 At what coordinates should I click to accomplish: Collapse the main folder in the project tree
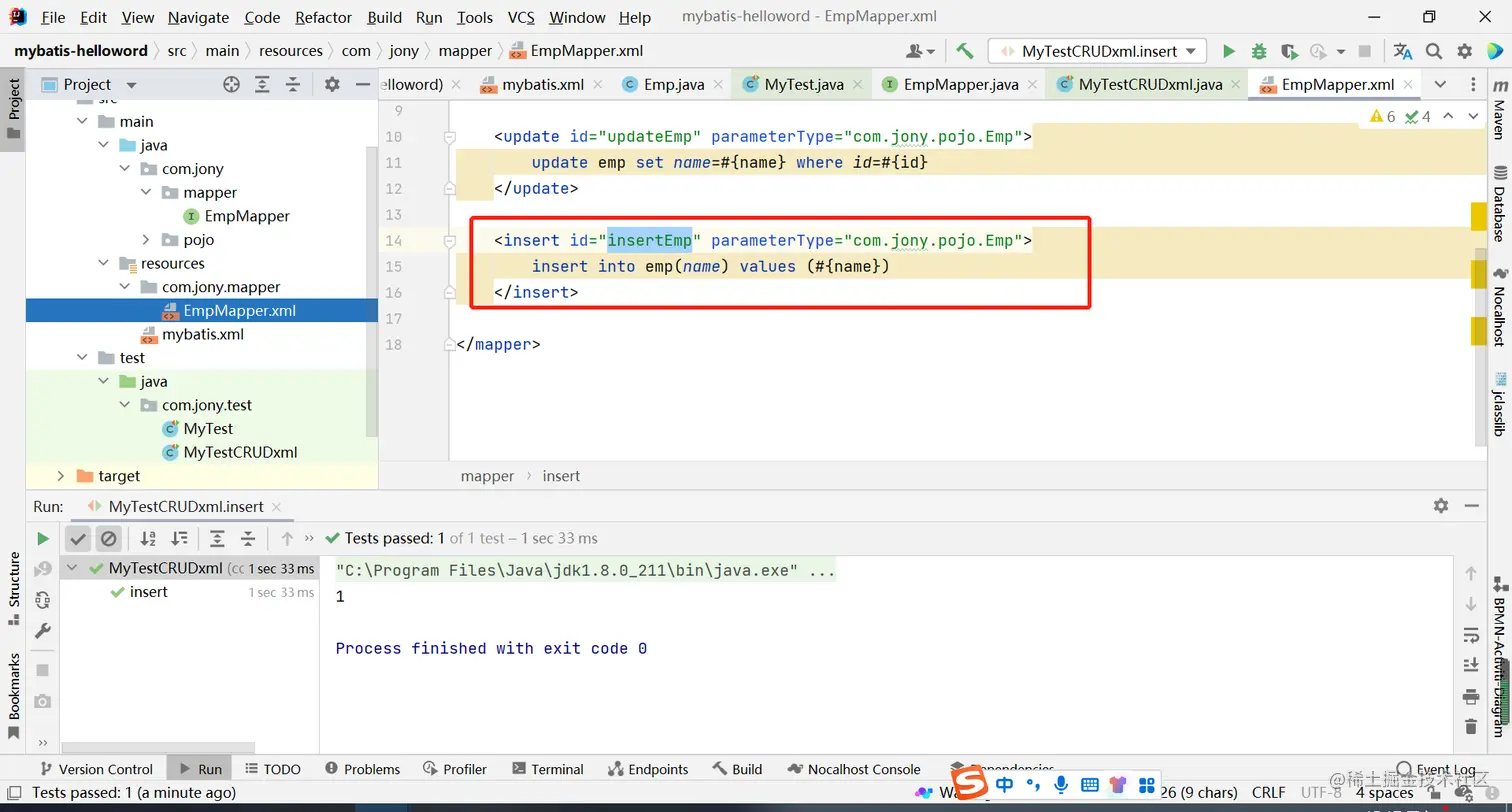83,122
